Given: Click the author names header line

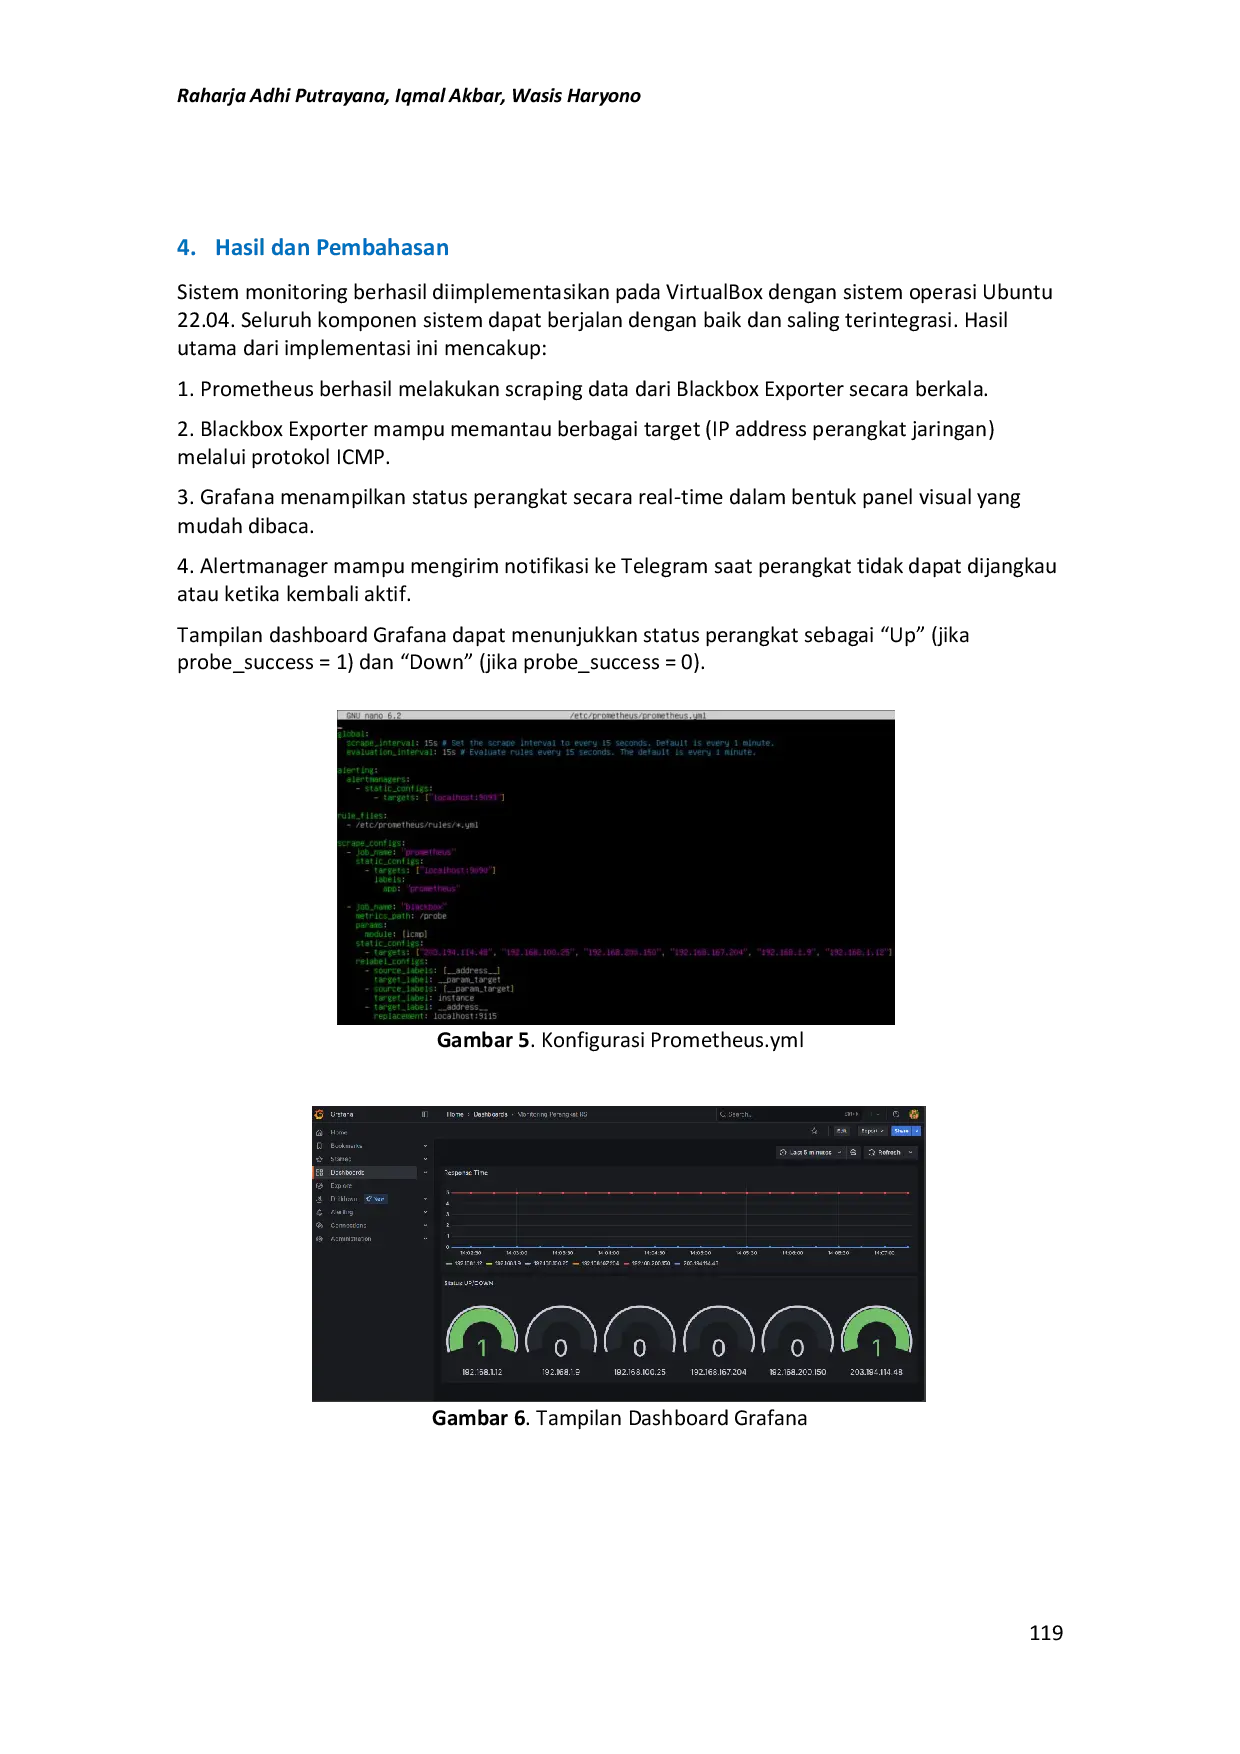Looking at the screenshot, I should pyautogui.click(x=409, y=96).
